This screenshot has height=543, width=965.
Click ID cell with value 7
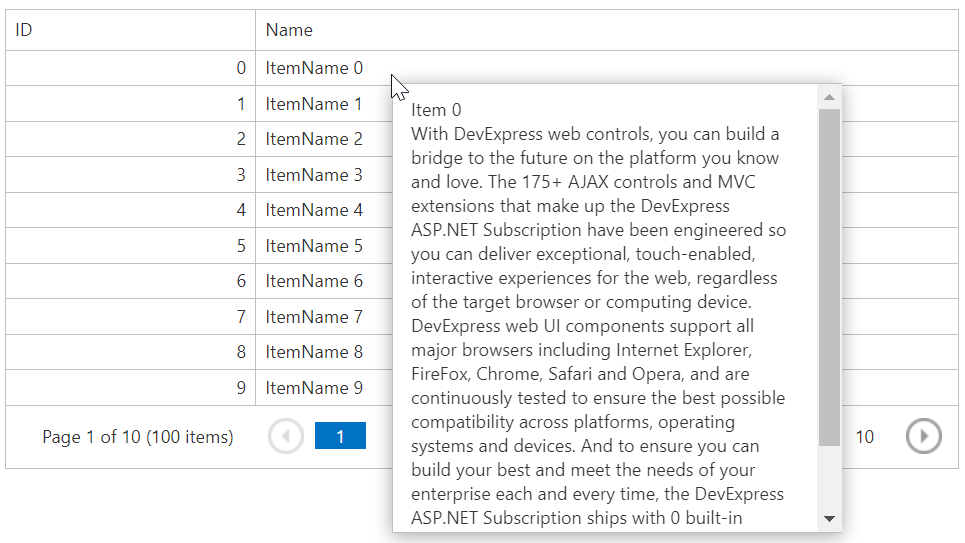click(130, 316)
